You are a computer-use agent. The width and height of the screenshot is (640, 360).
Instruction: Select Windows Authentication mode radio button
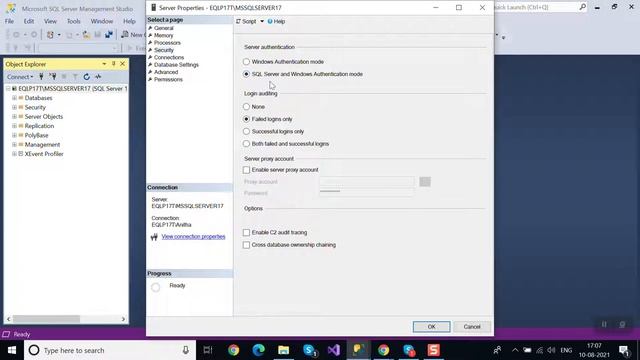point(246,62)
